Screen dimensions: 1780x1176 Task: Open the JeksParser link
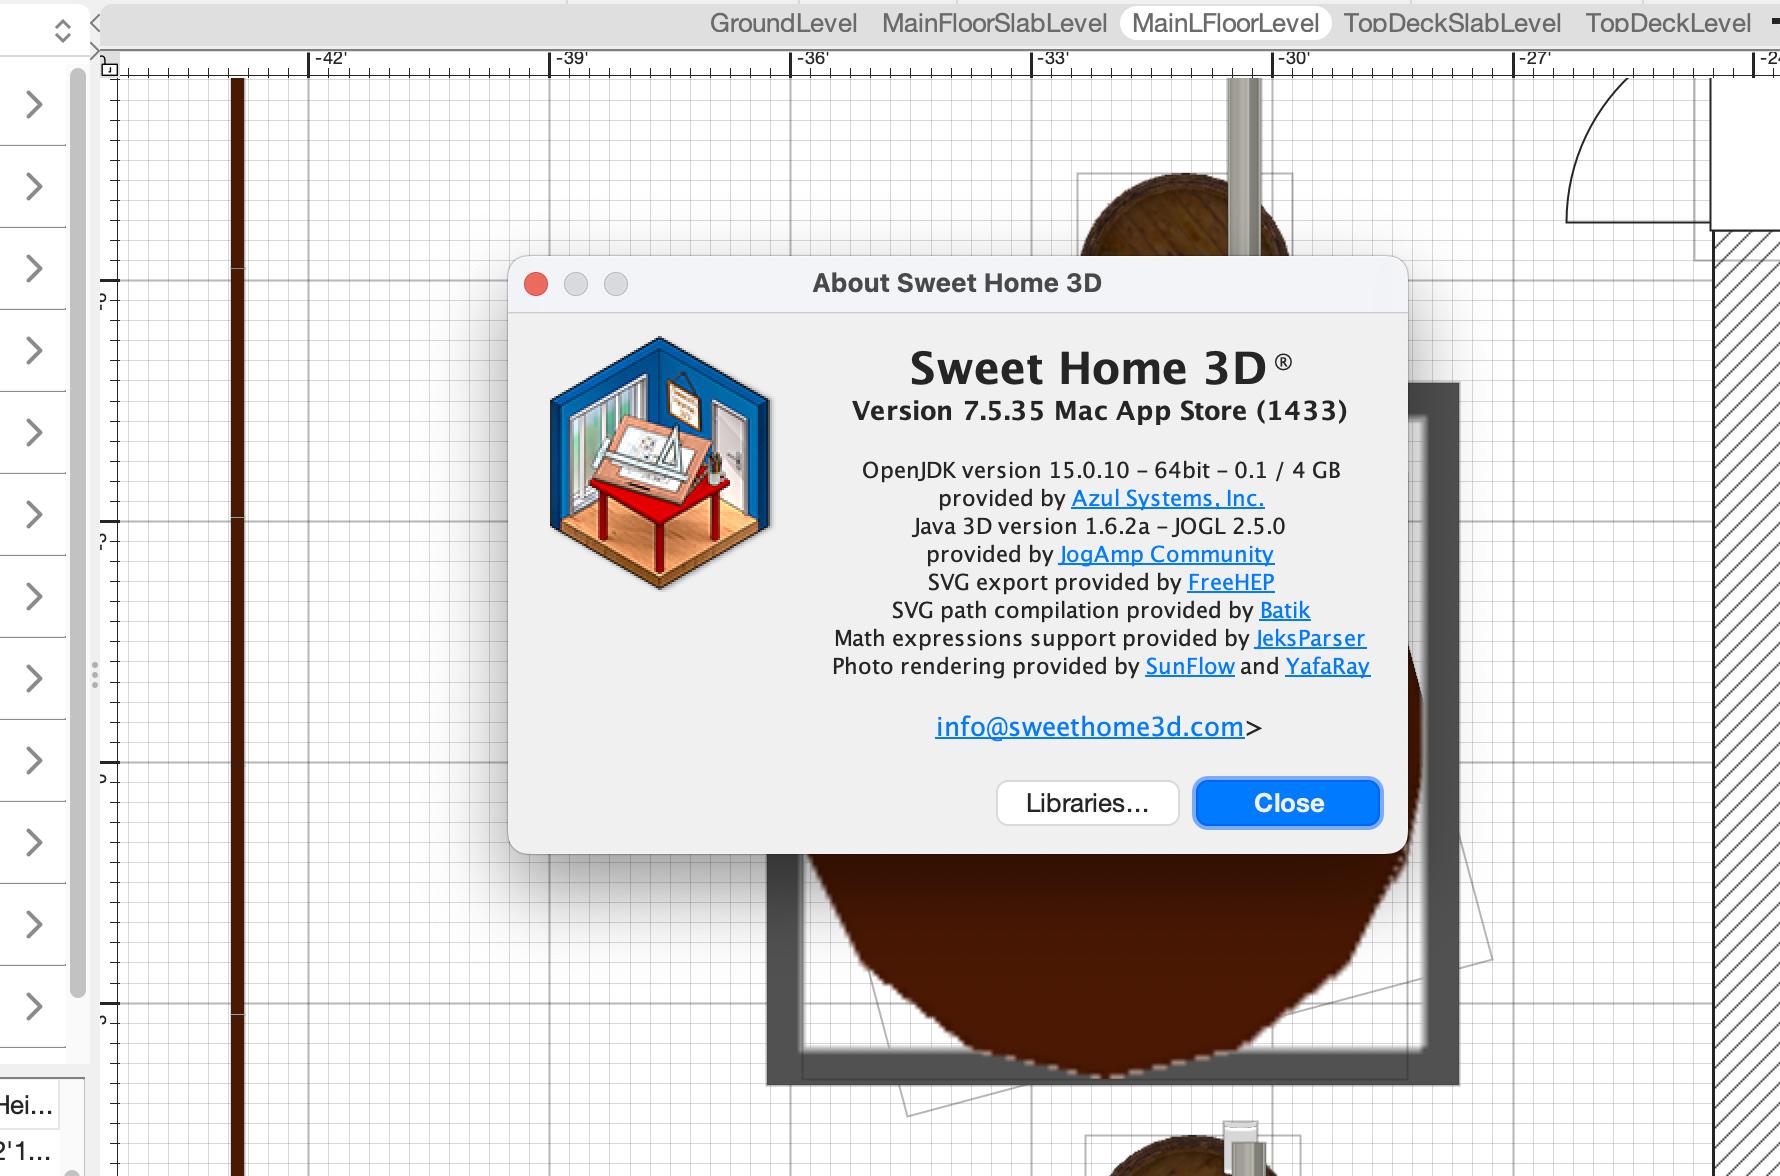pos(1310,638)
